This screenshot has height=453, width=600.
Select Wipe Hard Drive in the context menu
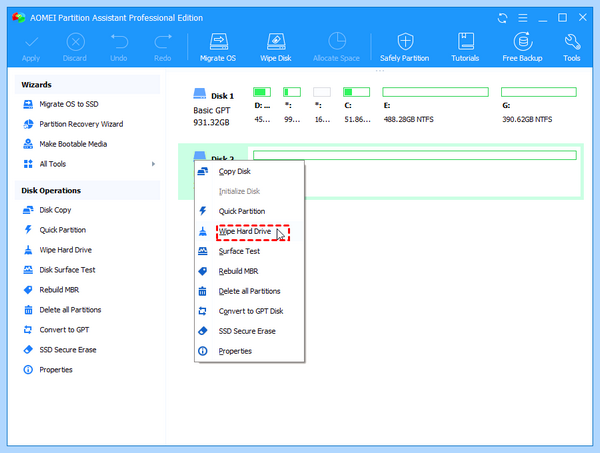coord(249,231)
